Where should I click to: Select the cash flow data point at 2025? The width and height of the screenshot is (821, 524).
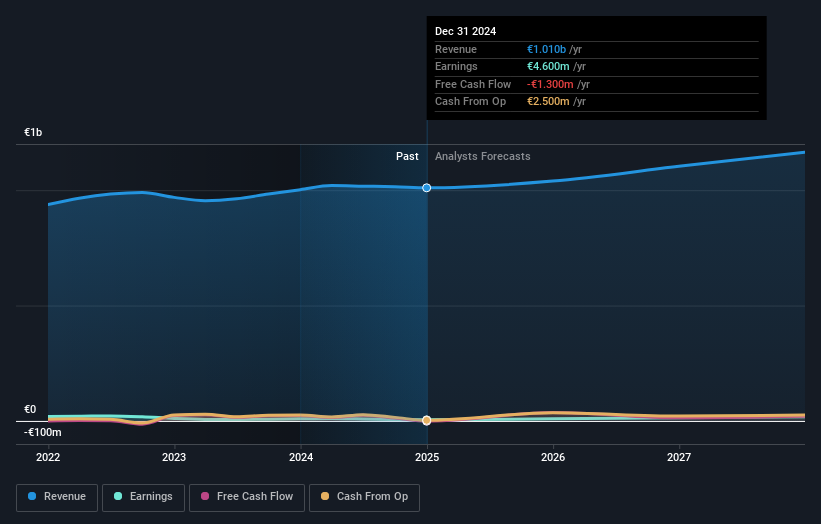tap(427, 420)
